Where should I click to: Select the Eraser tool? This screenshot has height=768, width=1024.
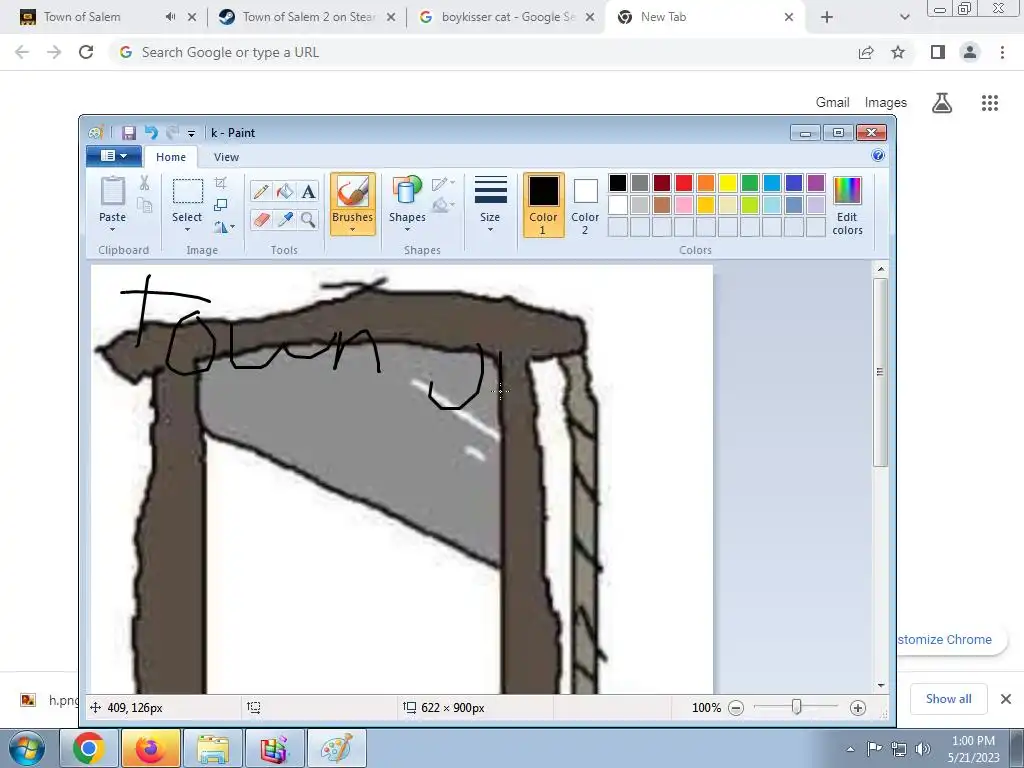click(261, 219)
